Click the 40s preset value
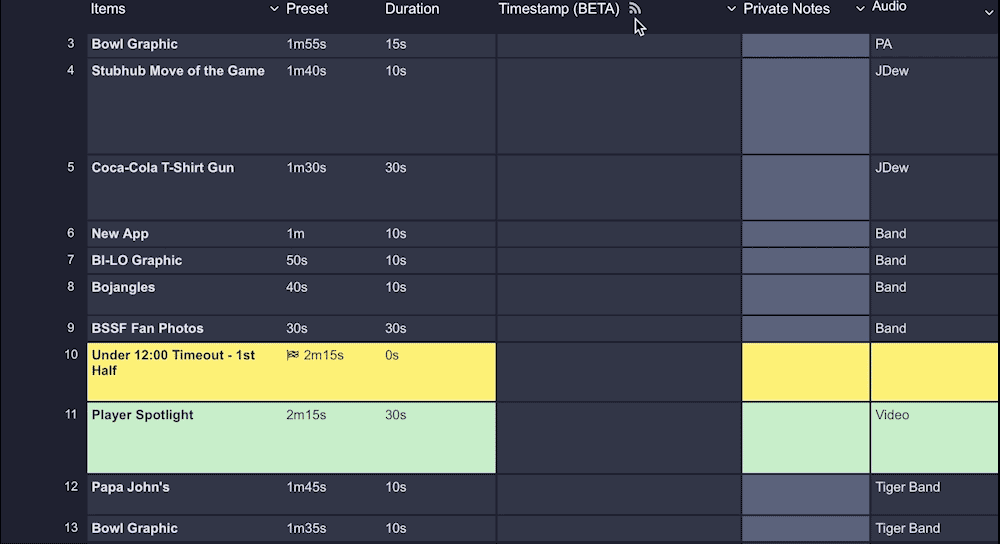Screen dimensions: 1000x544 click(297, 287)
